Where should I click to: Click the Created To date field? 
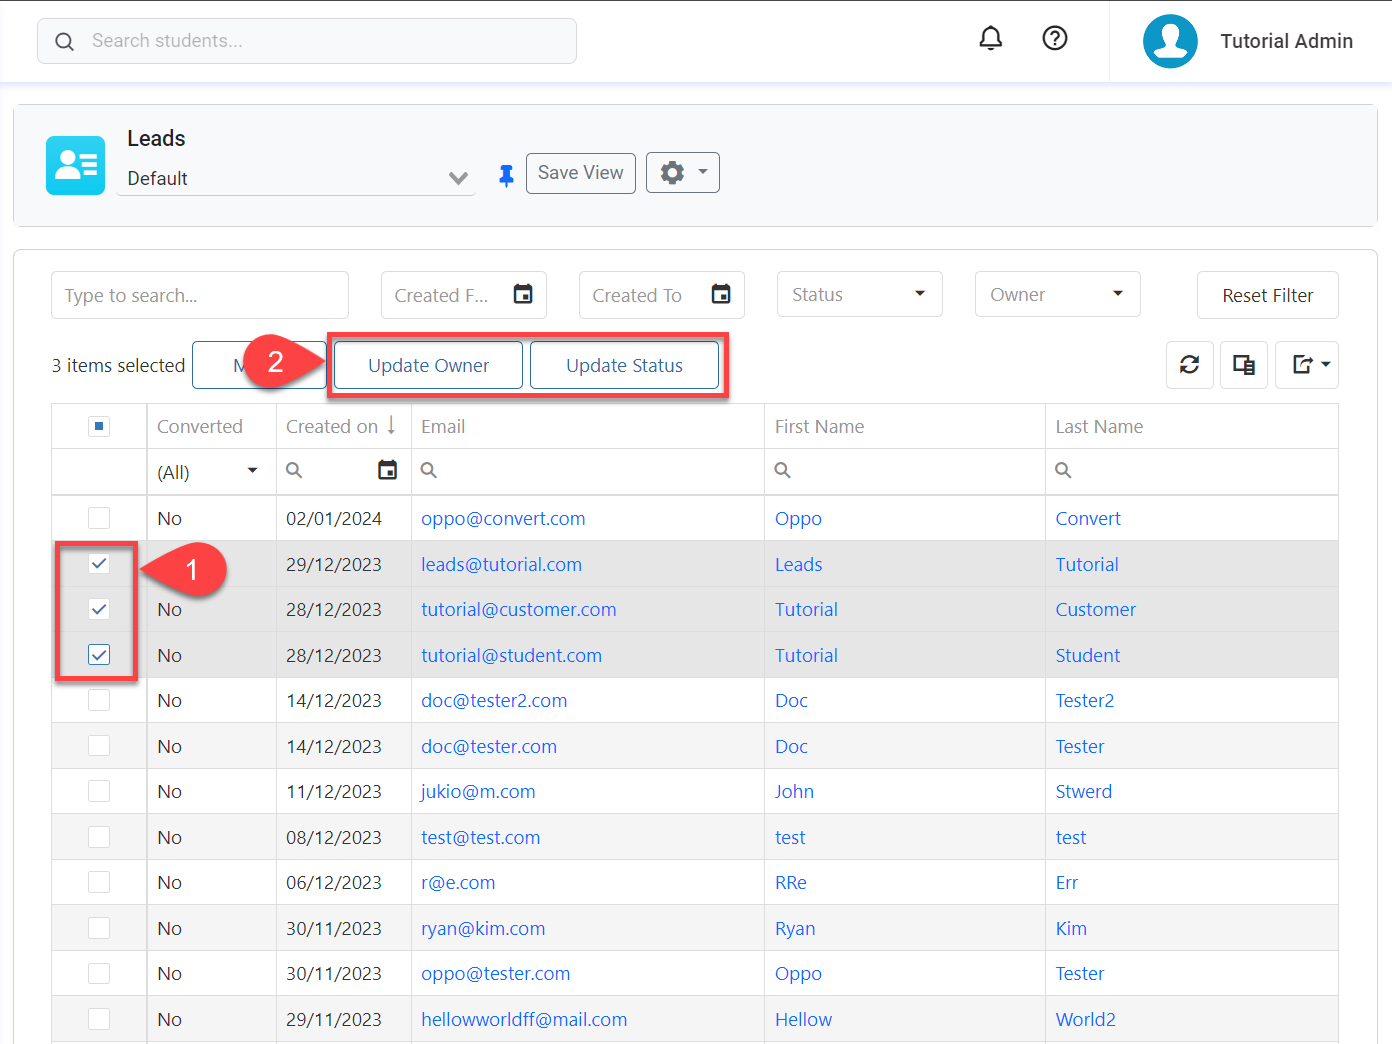pos(662,295)
